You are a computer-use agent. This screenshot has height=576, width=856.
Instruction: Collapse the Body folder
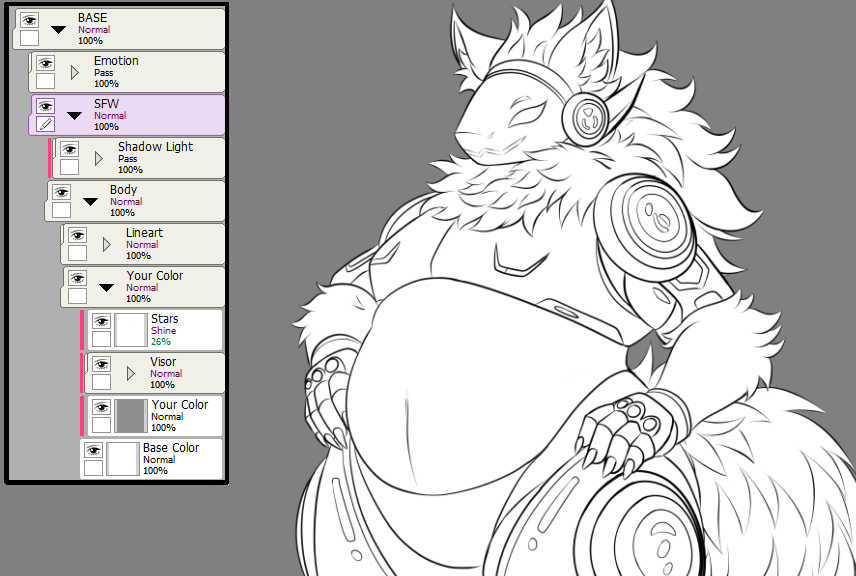pyautogui.click(x=90, y=202)
